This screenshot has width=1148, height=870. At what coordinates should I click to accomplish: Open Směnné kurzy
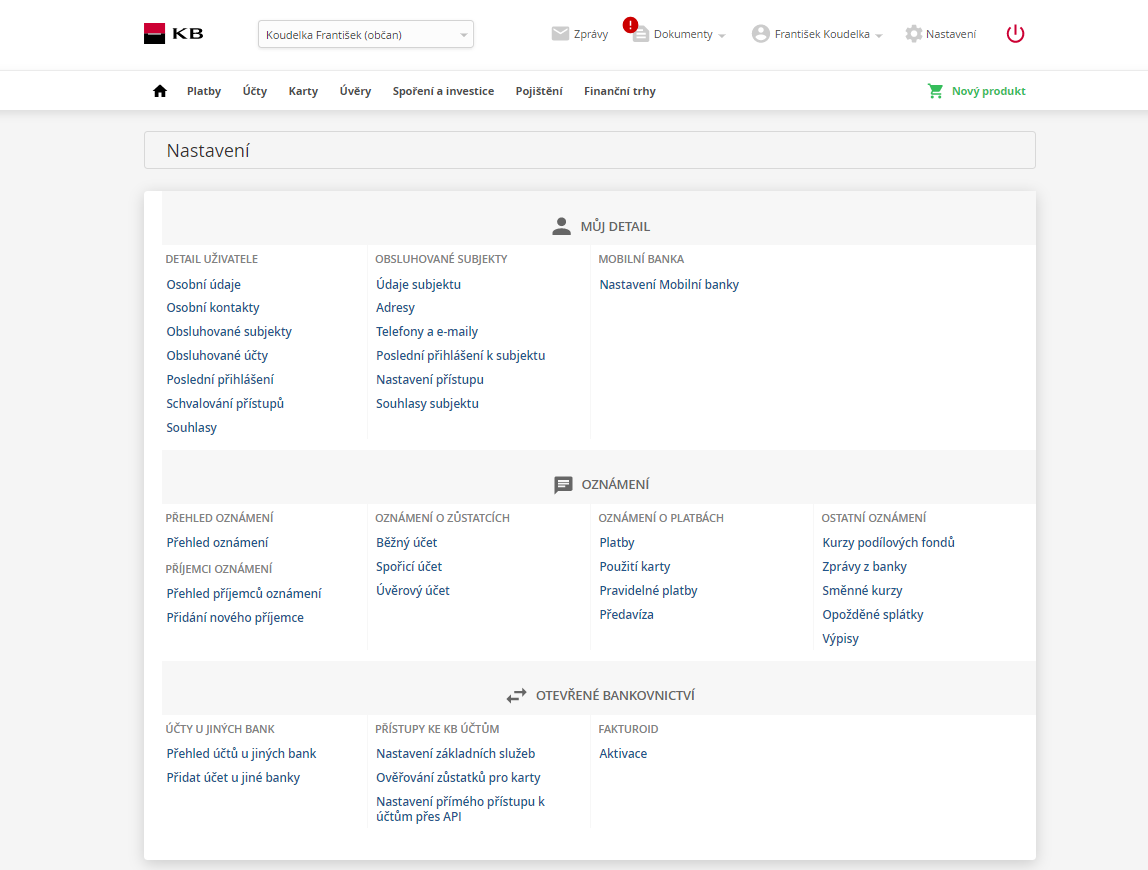click(x=862, y=591)
